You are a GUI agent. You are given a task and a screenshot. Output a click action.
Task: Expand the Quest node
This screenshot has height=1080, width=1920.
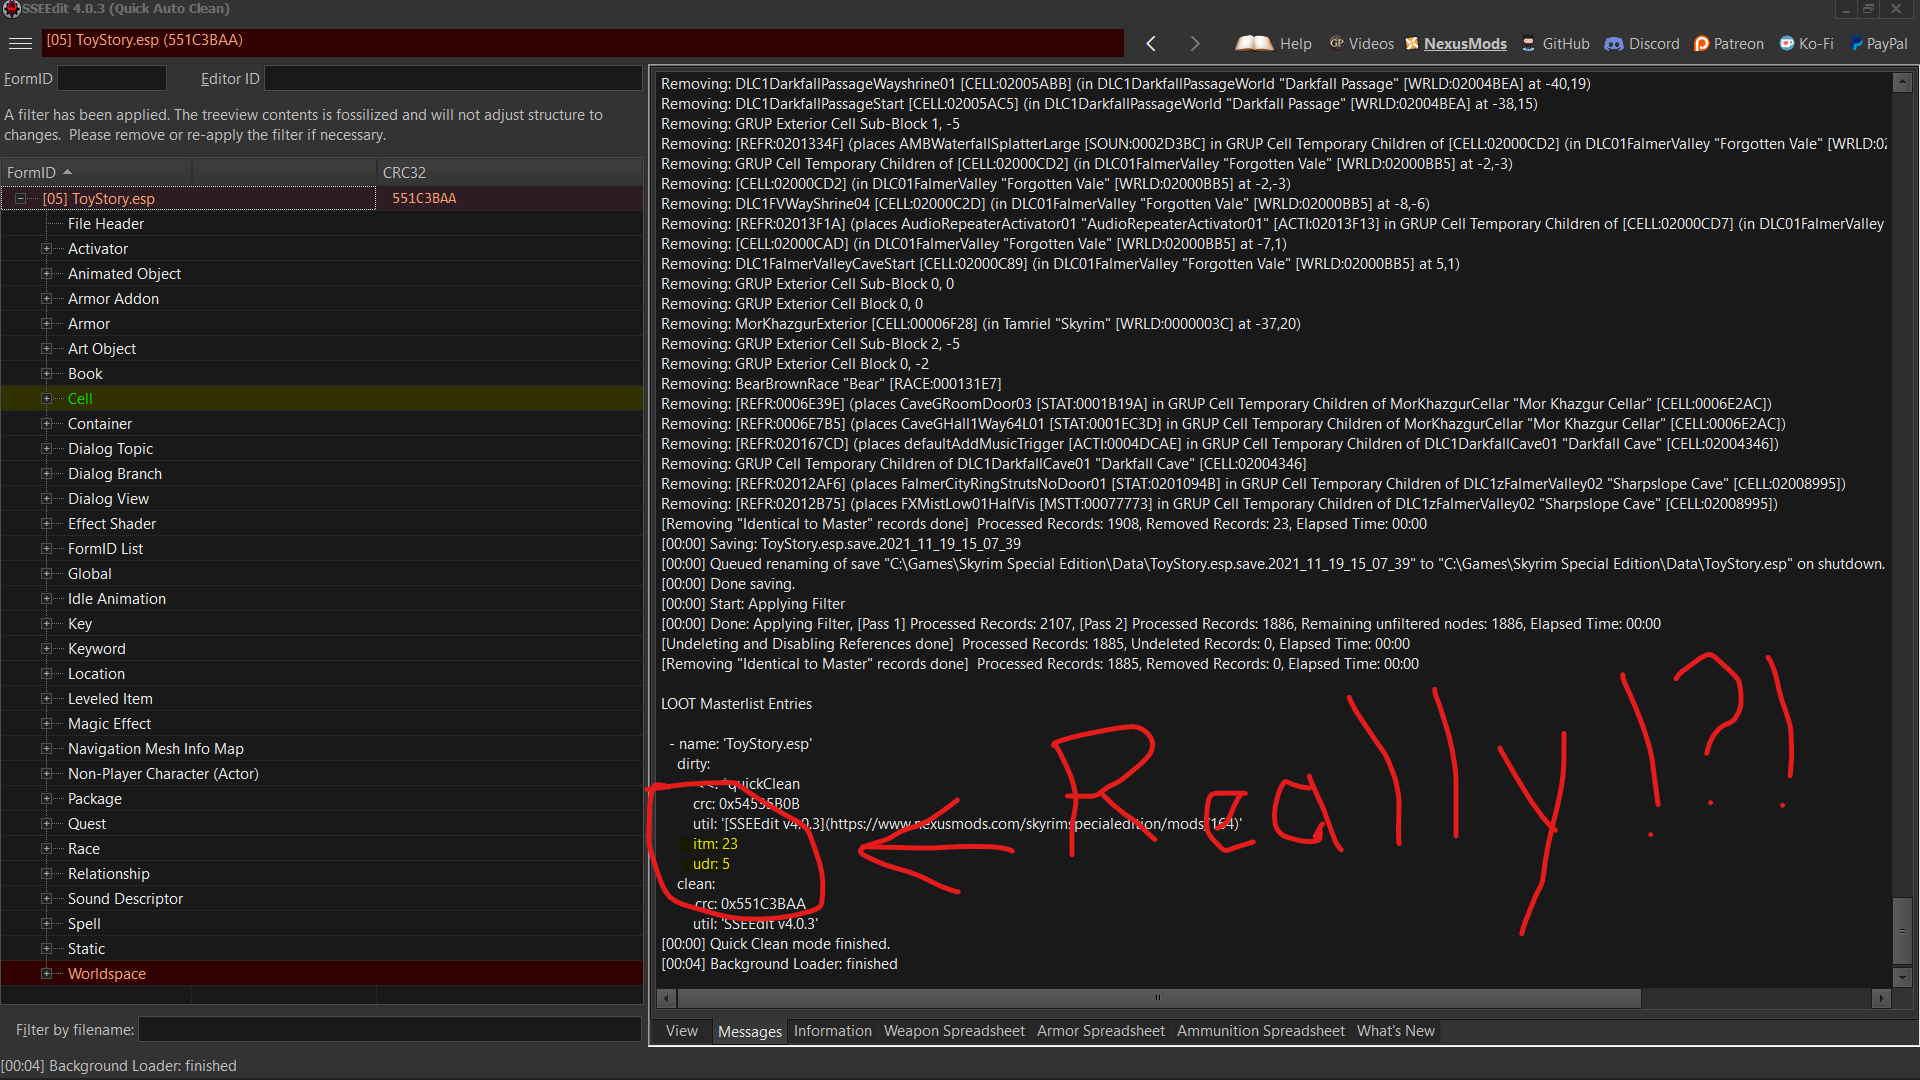point(46,823)
